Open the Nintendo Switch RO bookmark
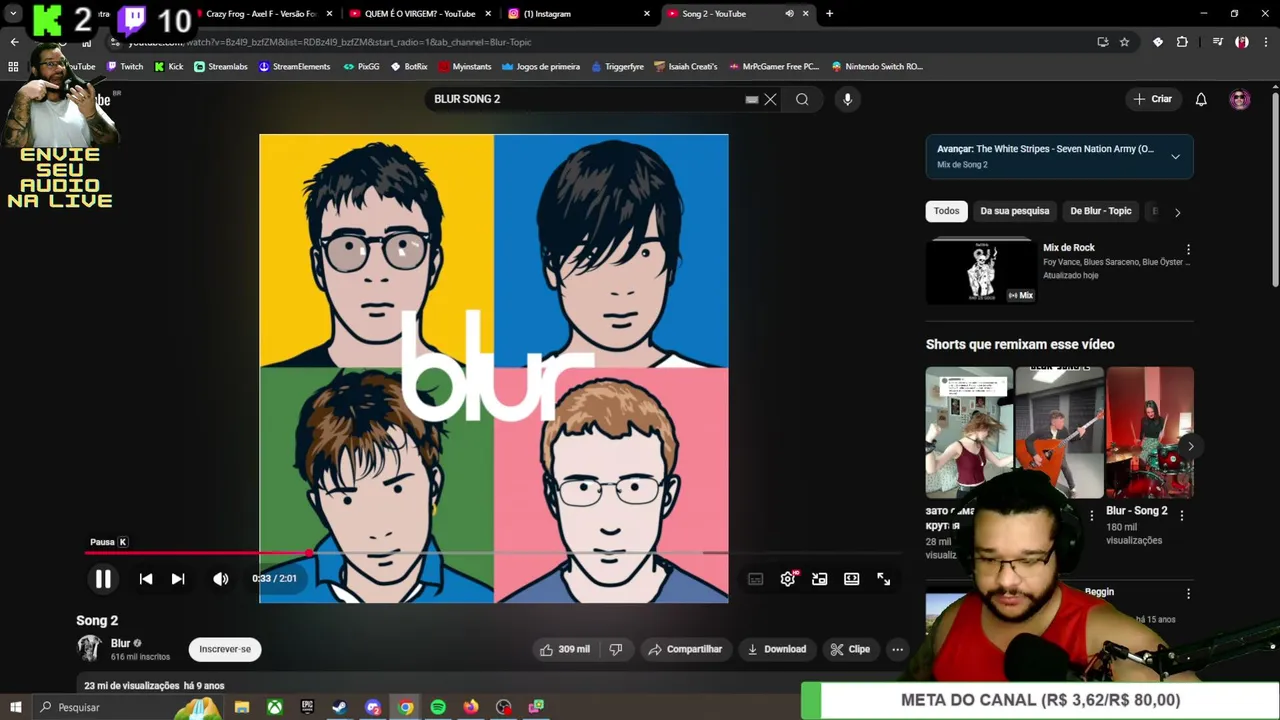1280x720 pixels. 876,67
